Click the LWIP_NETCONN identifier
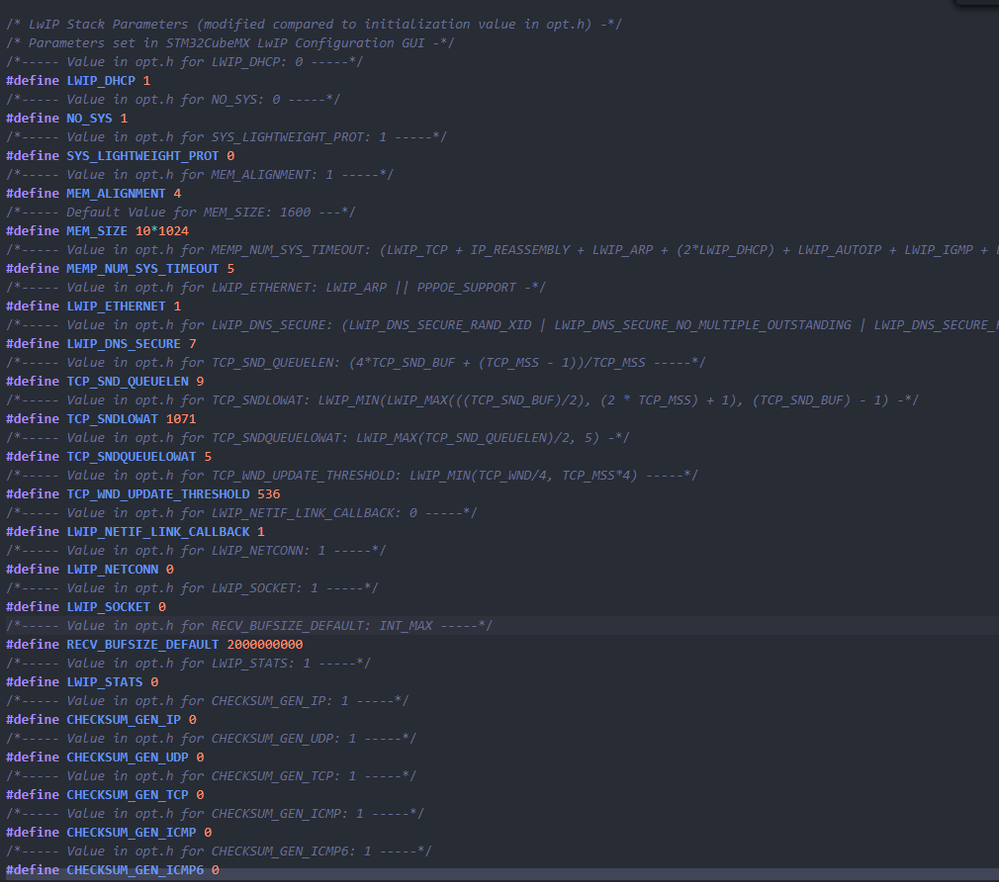The width and height of the screenshot is (999, 882). (112, 568)
